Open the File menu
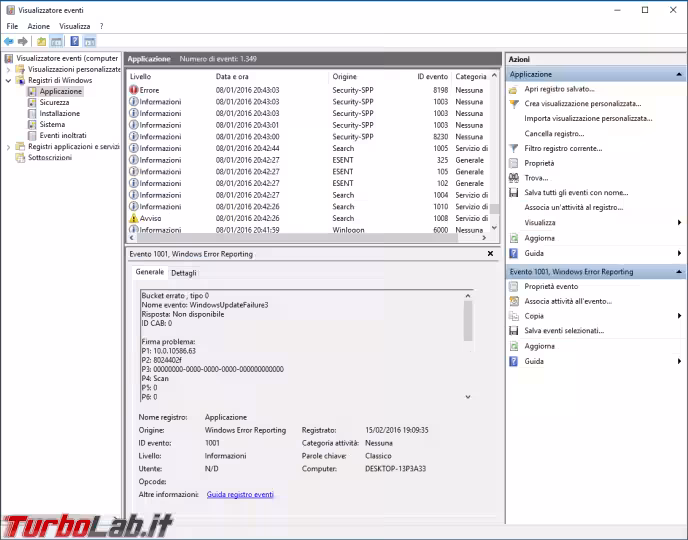Screen dimensions: 688x540 tap(12, 26)
